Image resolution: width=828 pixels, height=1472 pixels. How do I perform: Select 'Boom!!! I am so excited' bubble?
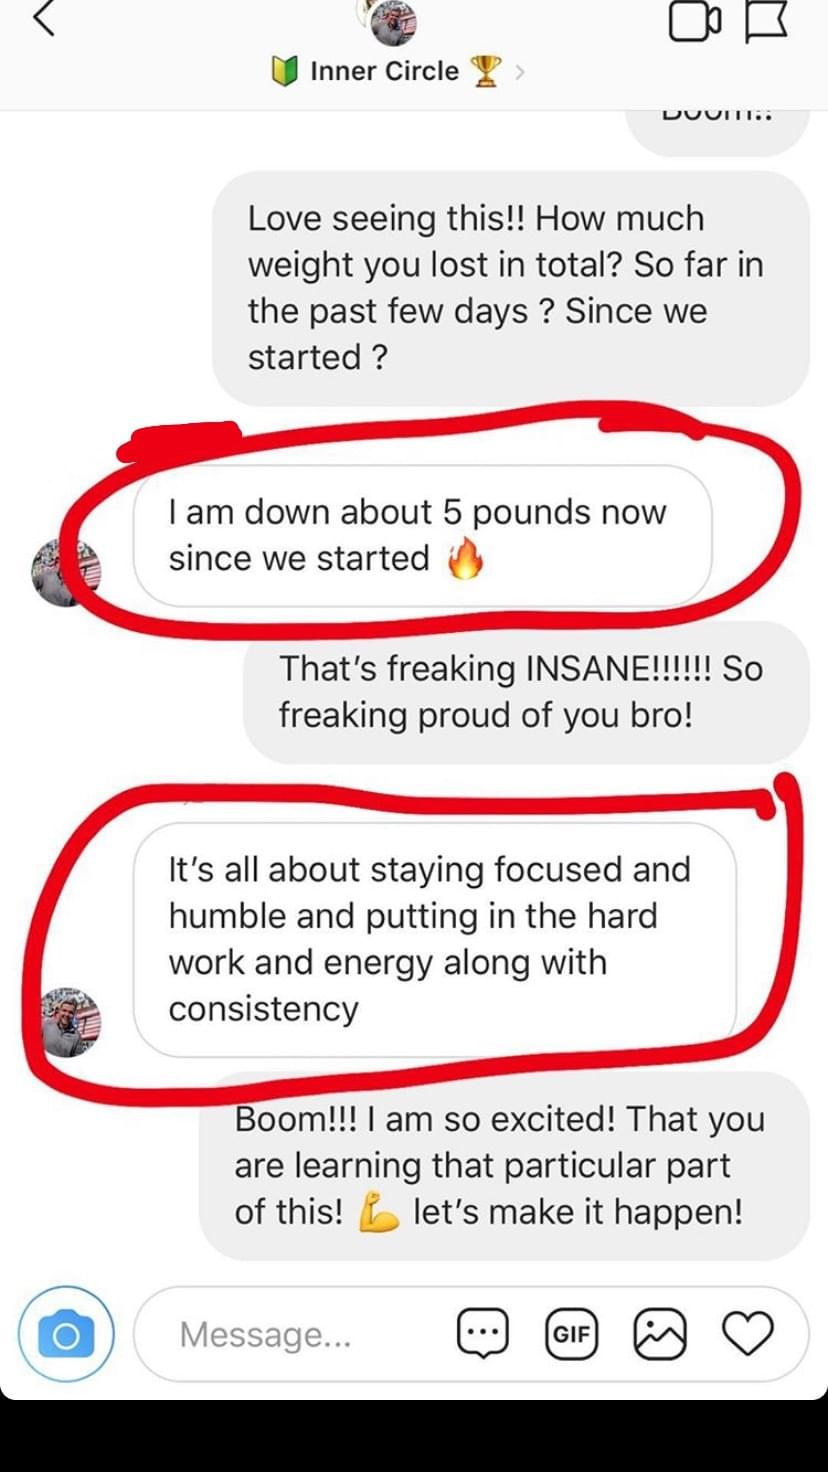coord(504,1166)
